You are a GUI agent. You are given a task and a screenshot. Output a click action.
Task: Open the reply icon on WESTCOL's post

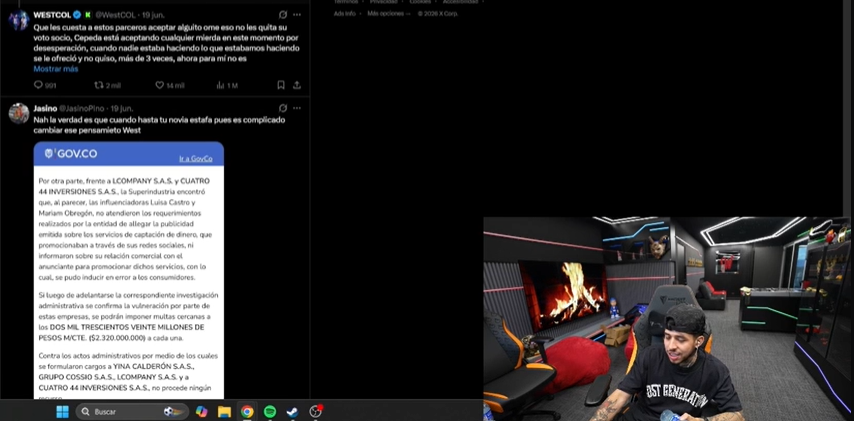coord(38,85)
